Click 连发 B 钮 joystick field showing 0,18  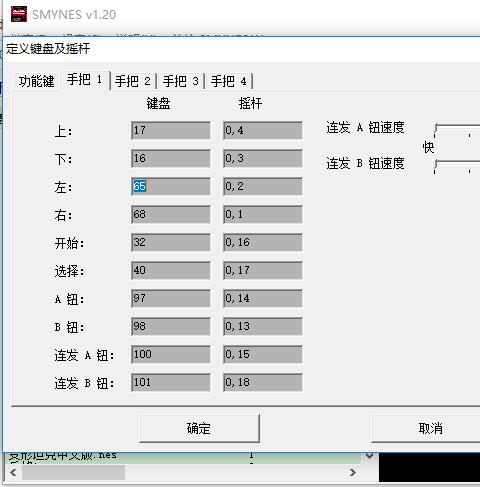[x=263, y=382]
